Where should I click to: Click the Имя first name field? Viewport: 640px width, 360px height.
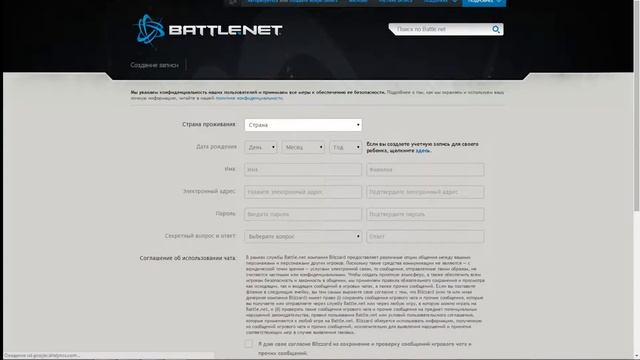click(303, 169)
